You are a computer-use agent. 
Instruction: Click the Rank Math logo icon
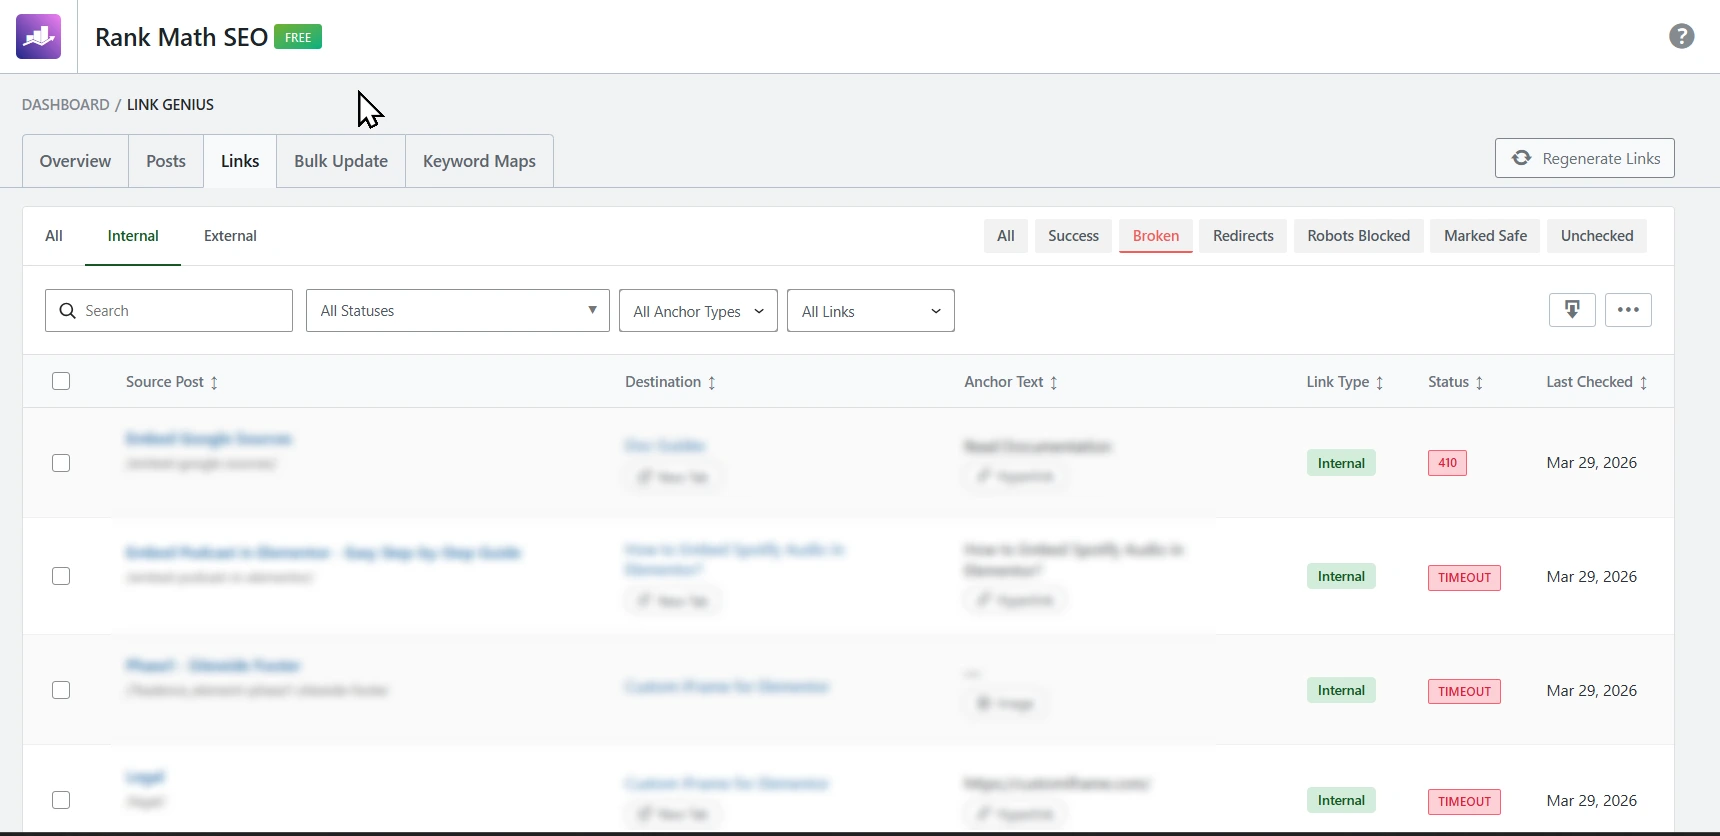click(39, 37)
